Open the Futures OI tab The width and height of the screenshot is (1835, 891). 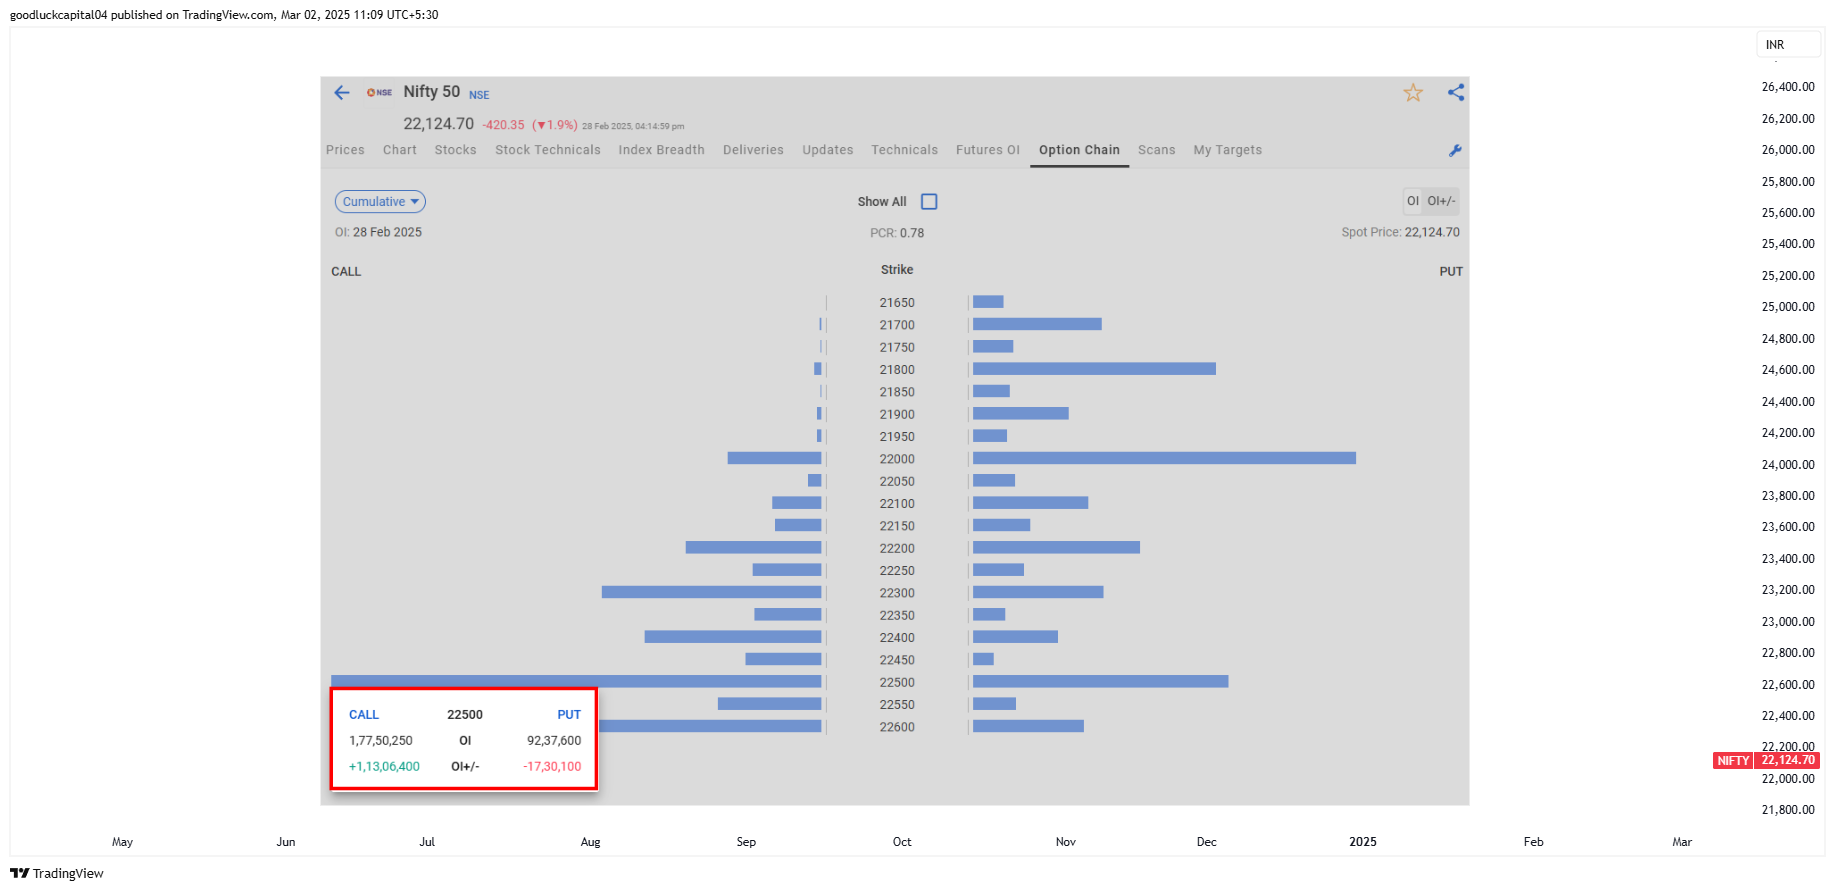pos(988,150)
